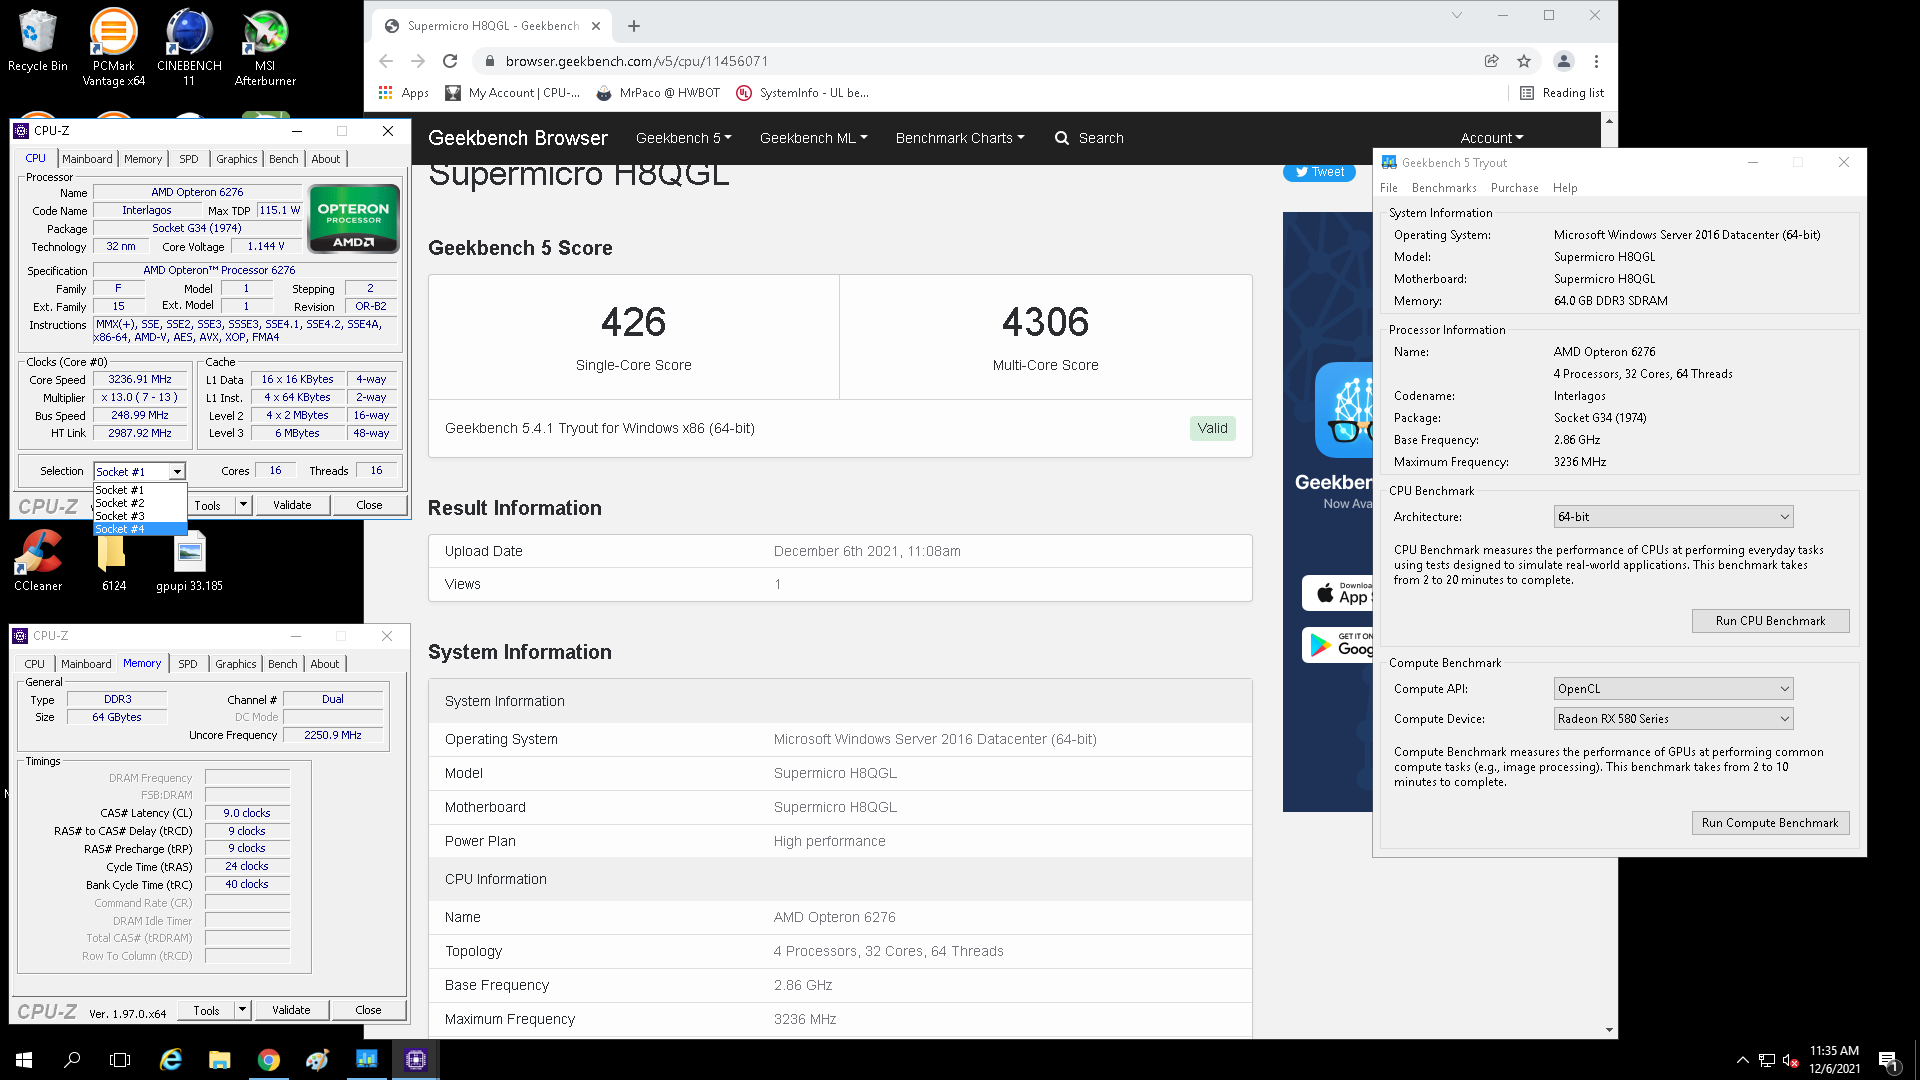This screenshot has height=1080, width=1920.
Task: Show hidden system tray icons
Action: coord(1742,1060)
